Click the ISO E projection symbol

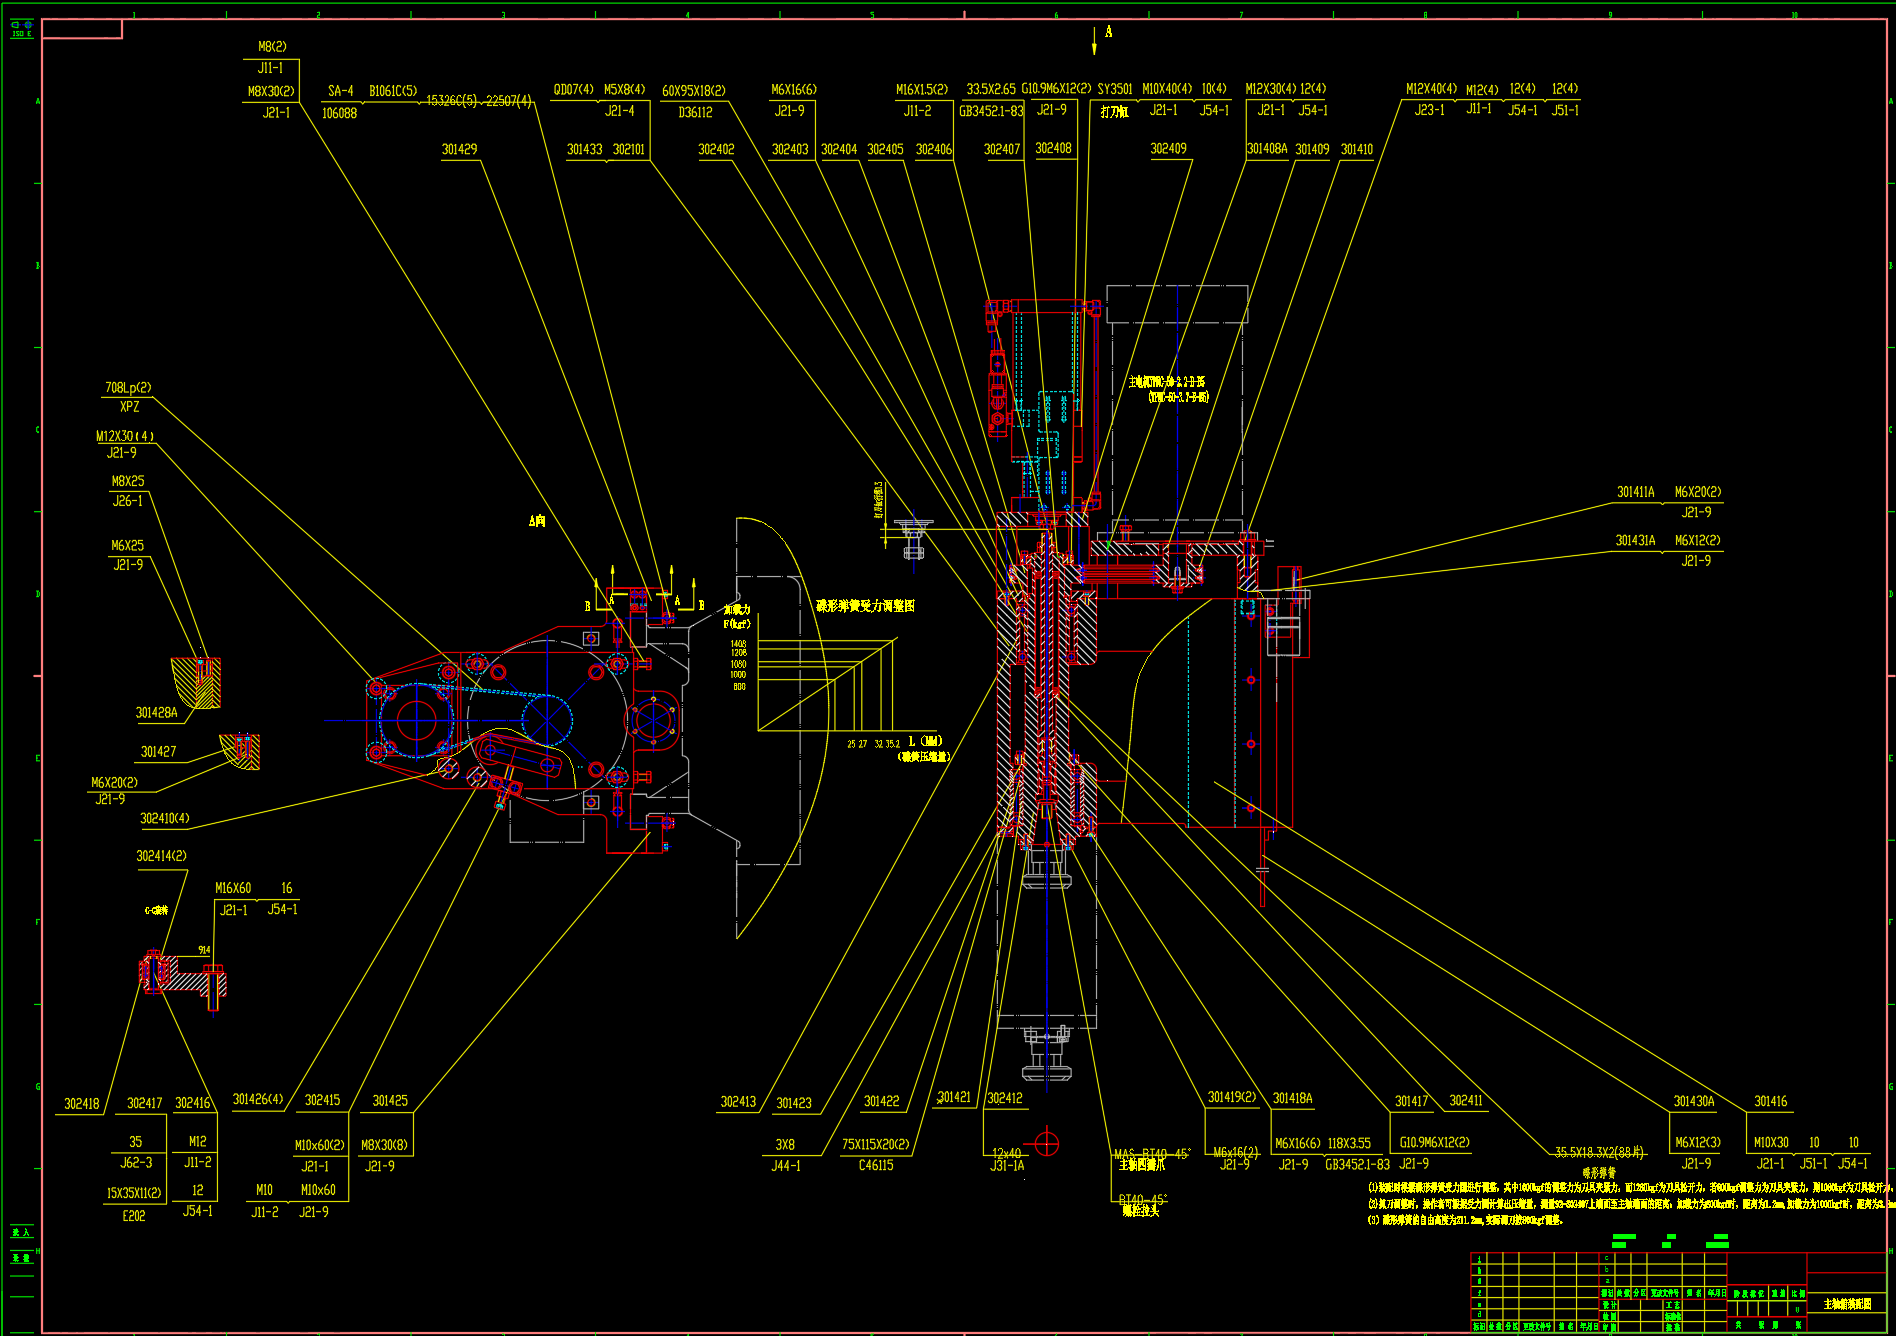point(21,28)
